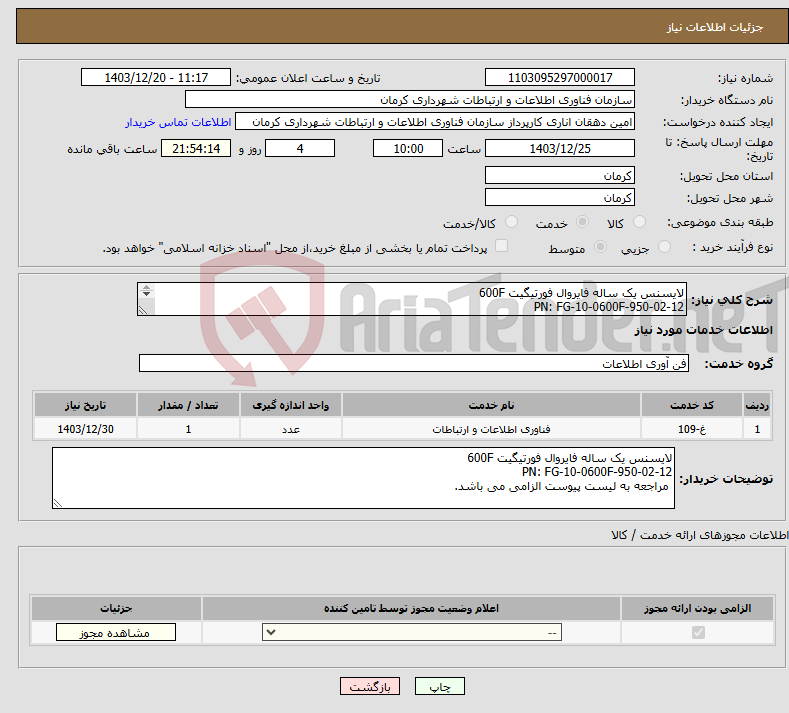The image size is (789, 713).
Task: Click the واحد اندازه گیری column header
Action: click(291, 405)
